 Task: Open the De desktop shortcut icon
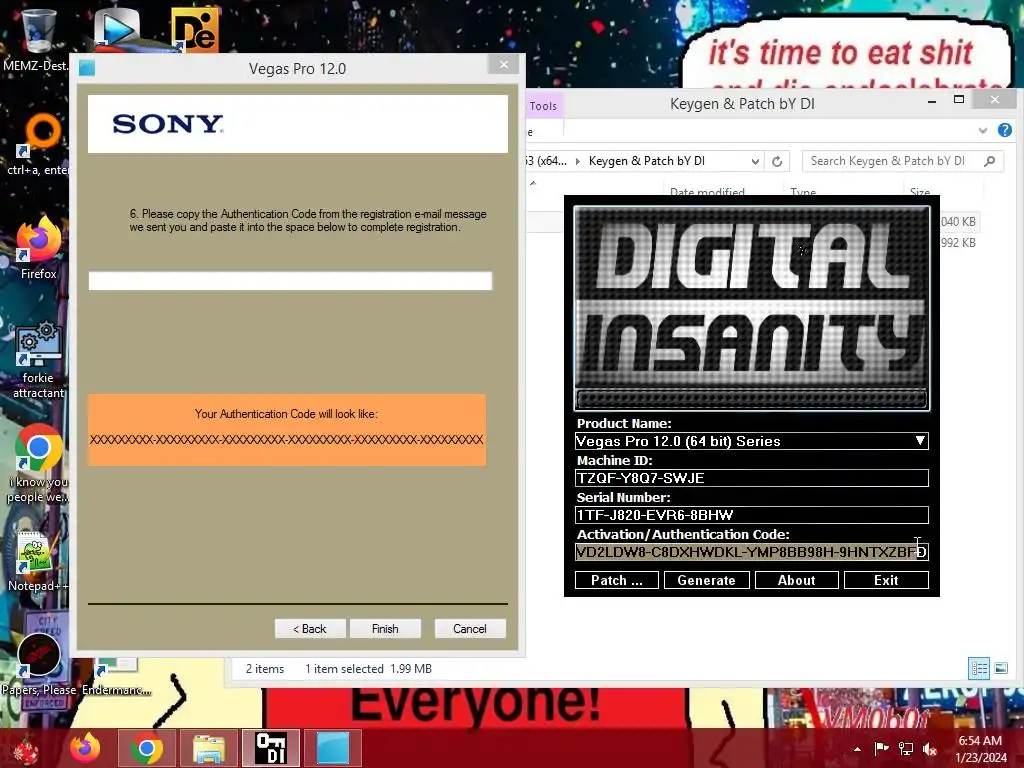(x=195, y=30)
